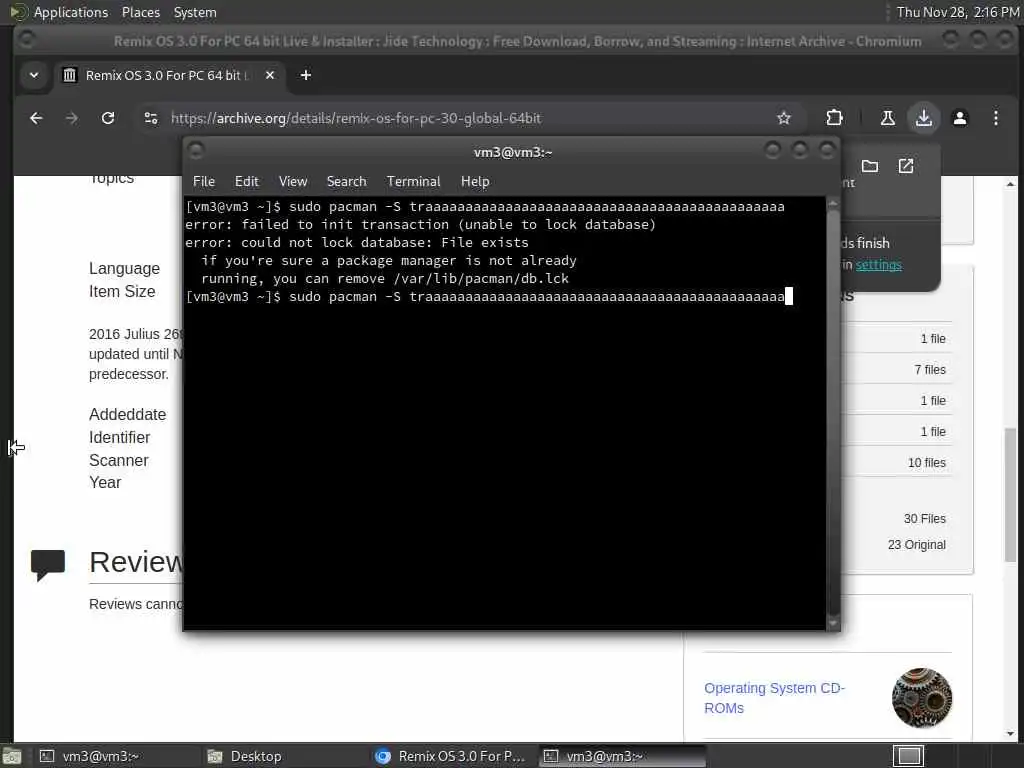Click the Reviews speech bubble icon
This screenshot has height=768, width=1024.
coord(48,564)
